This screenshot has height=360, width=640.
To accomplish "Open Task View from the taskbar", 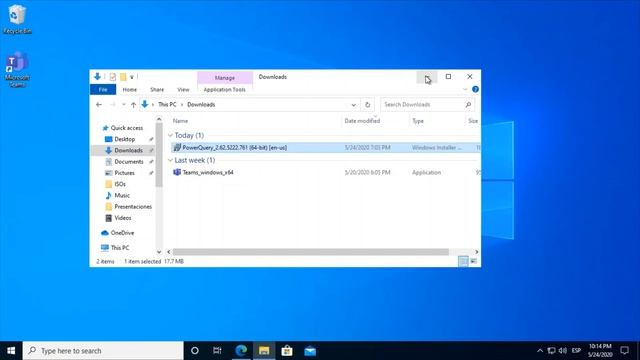I will [217, 351].
